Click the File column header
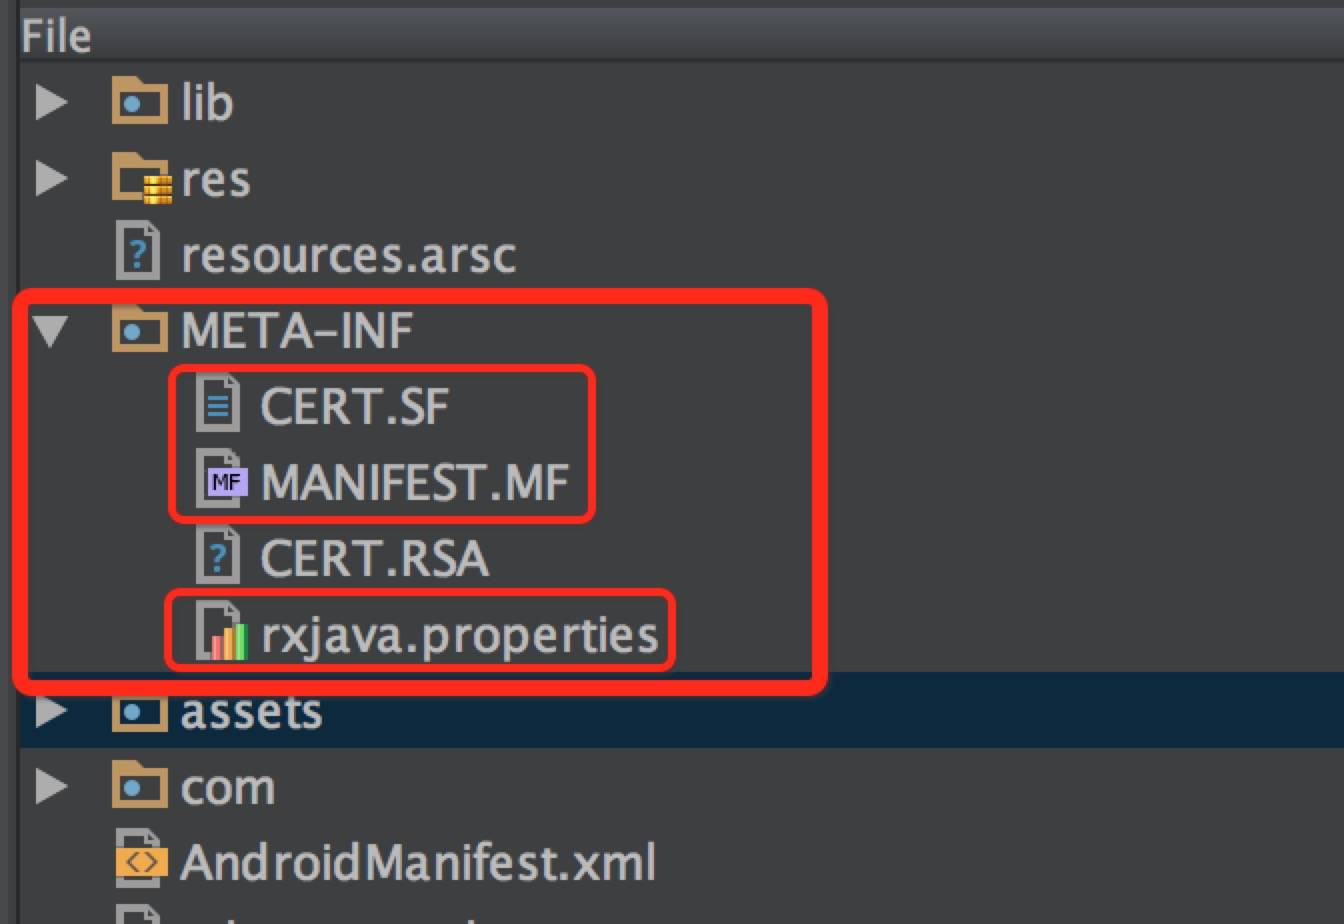1344x924 pixels. coord(56,37)
